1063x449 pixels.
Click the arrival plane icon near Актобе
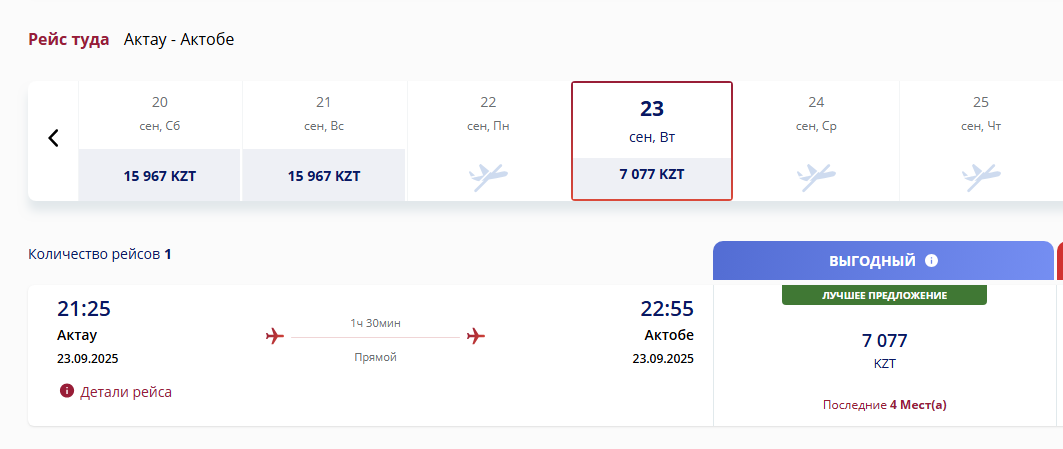[x=476, y=336]
